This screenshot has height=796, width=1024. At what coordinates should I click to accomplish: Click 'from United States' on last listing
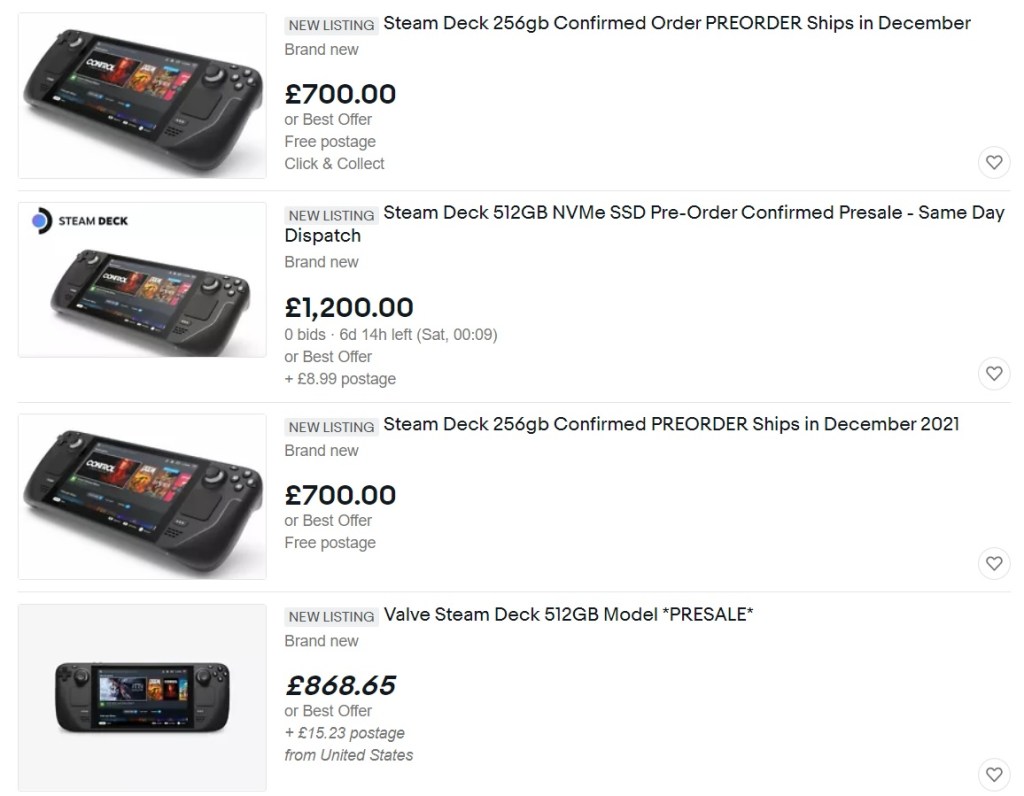click(348, 755)
